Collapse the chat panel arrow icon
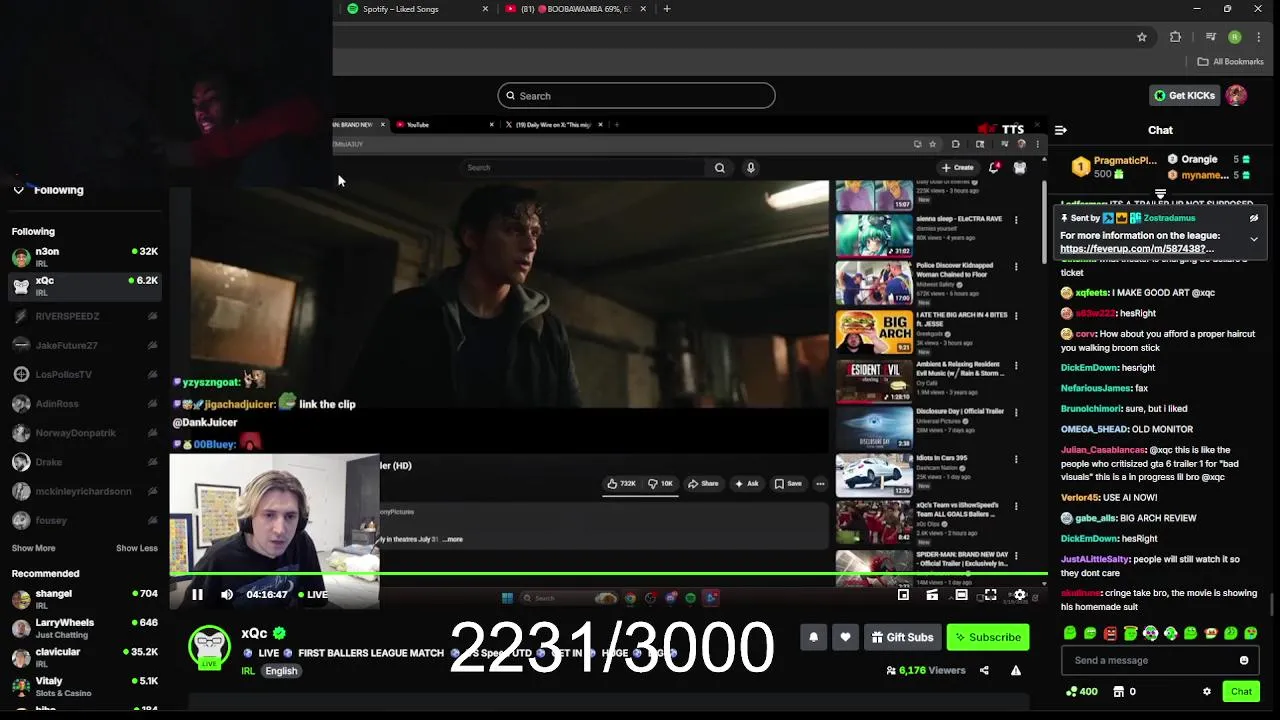This screenshot has height=720, width=1280. pos(1060,130)
